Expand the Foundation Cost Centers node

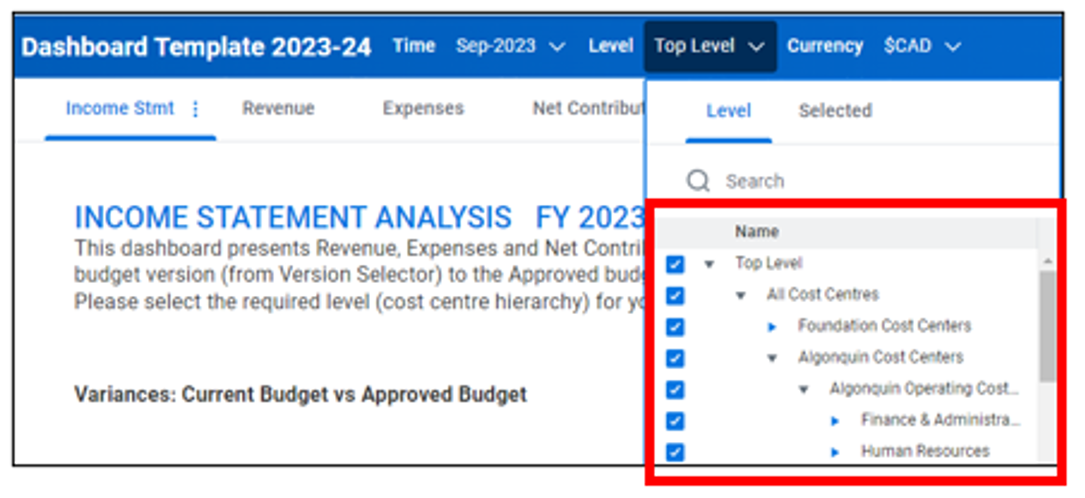coord(772,327)
